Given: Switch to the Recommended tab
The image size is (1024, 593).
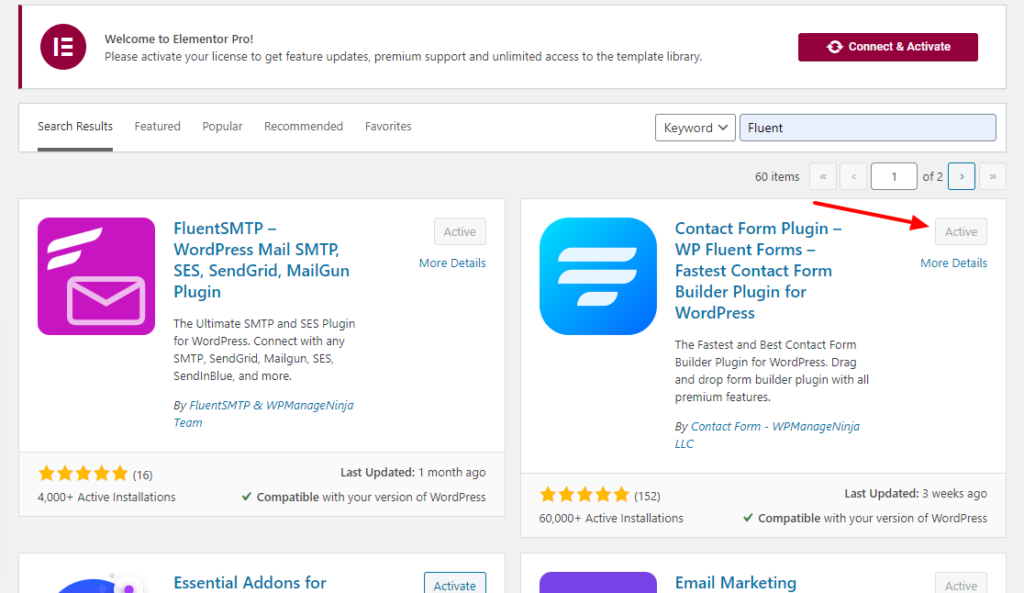Looking at the screenshot, I should (x=303, y=127).
